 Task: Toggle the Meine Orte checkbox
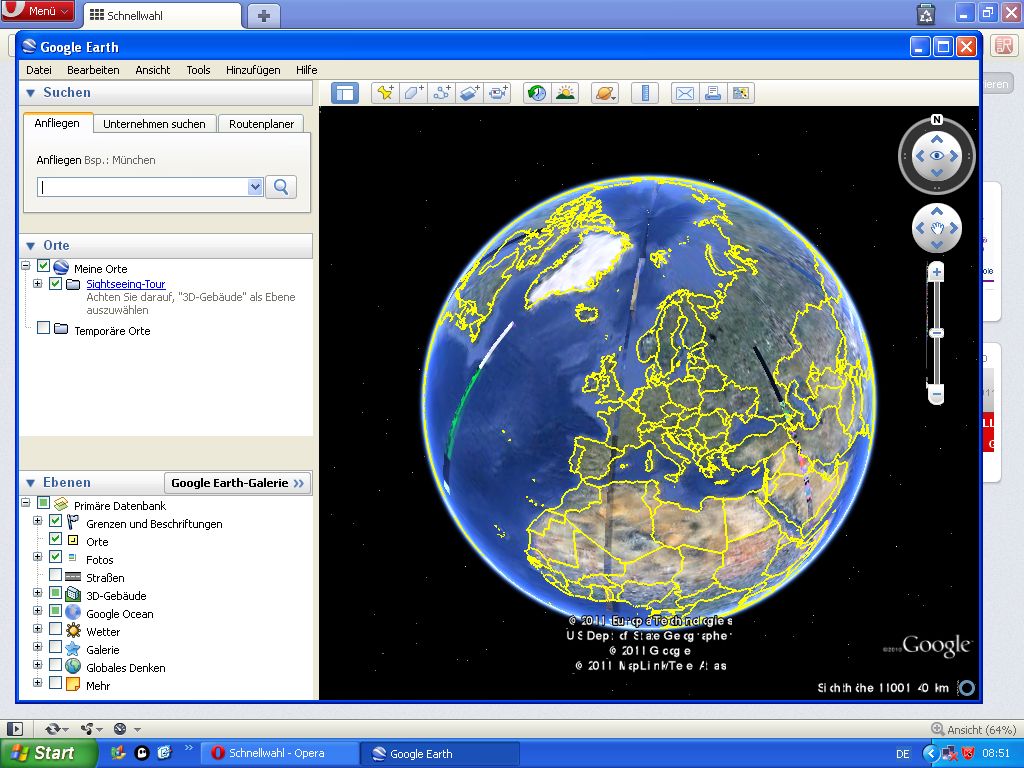43,266
